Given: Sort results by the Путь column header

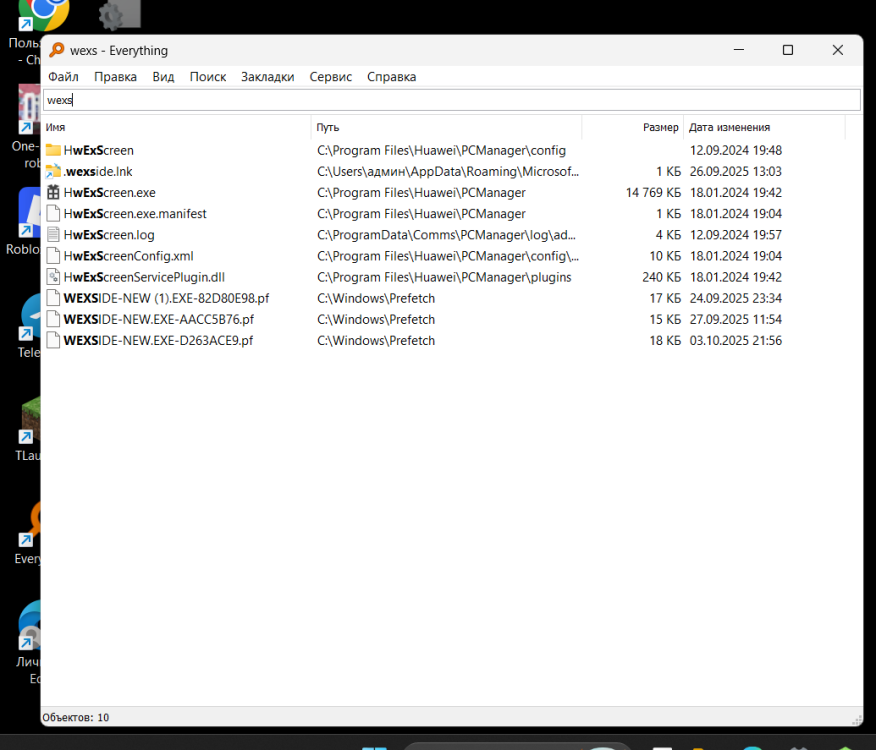Looking at the screenshot, I should [446, 127].
